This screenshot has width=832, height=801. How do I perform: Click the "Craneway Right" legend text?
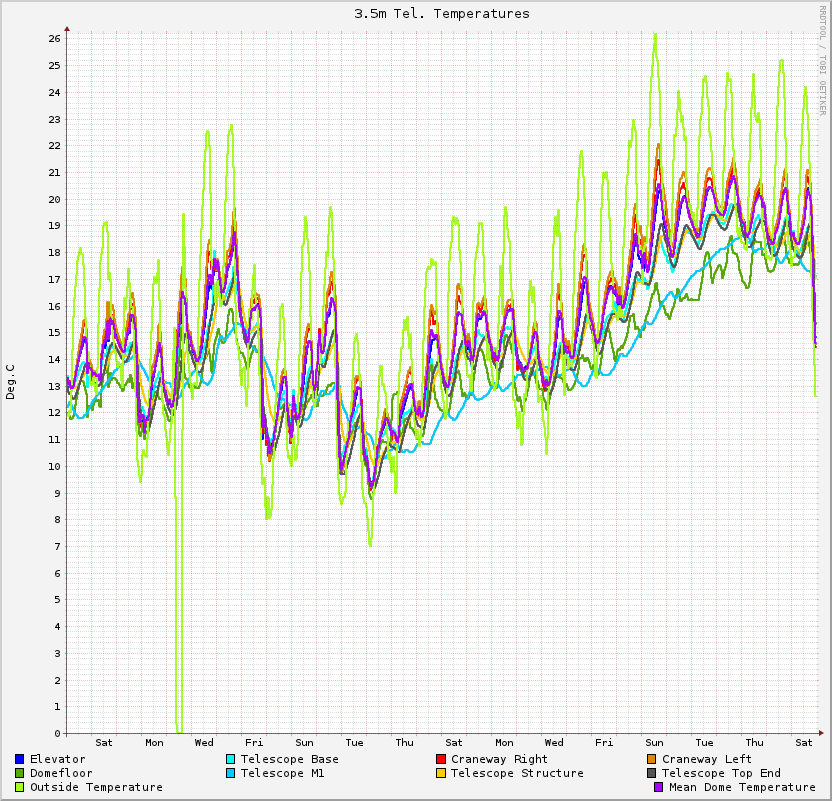pyautogui.click(x=500, y=760)
